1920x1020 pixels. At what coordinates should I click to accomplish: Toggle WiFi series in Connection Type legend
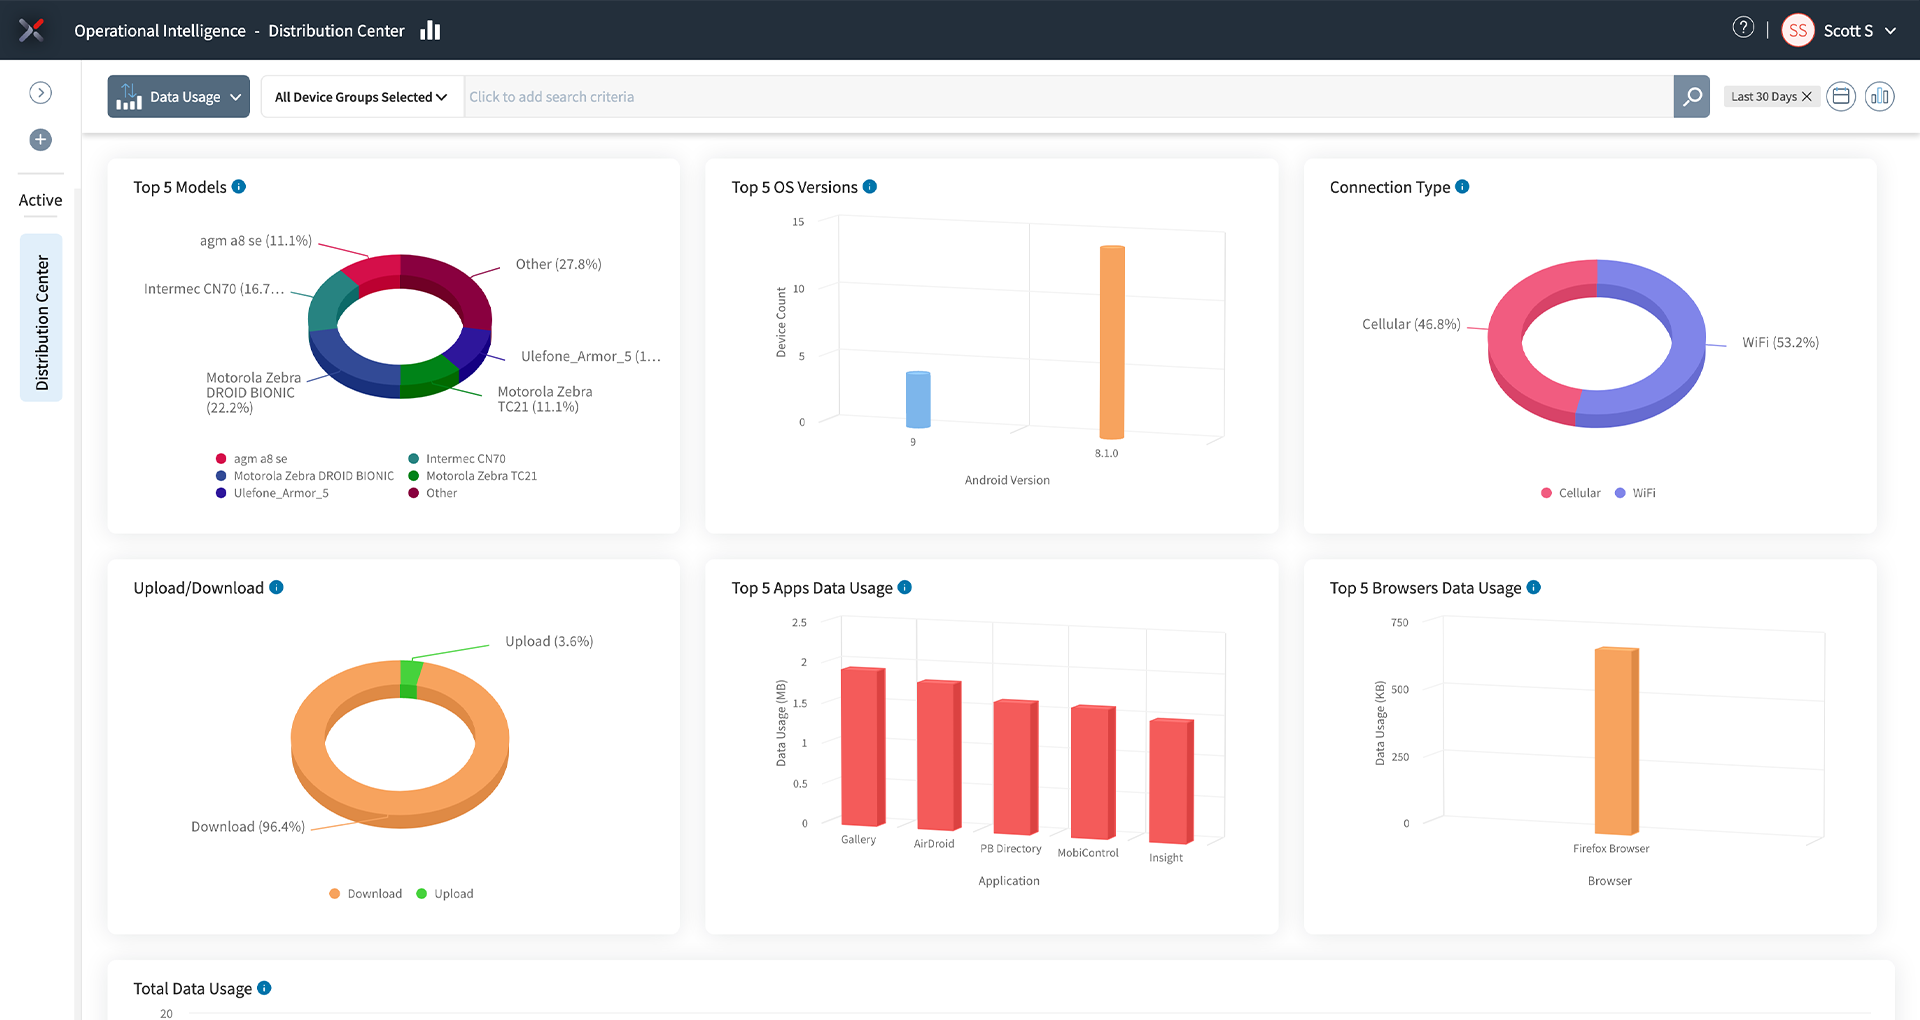tap(1635, 493)
